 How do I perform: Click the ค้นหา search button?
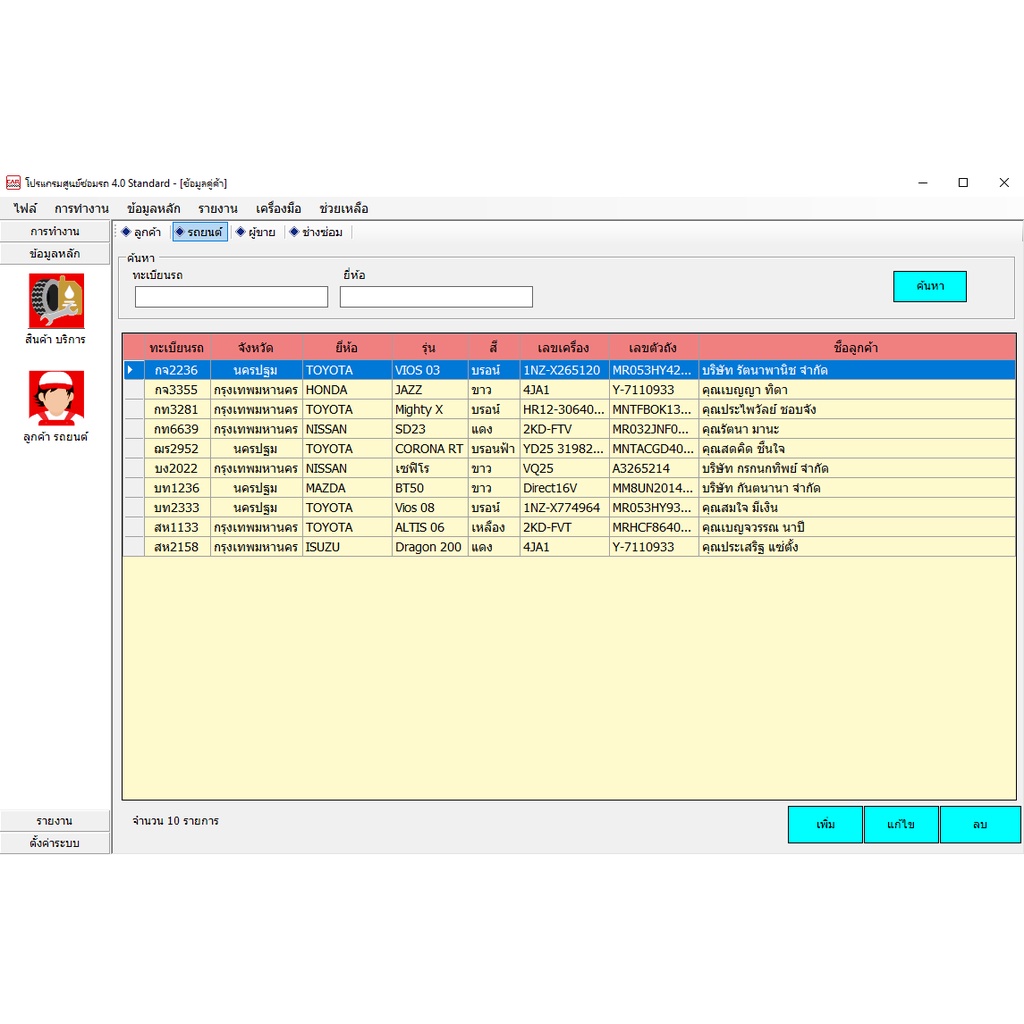pos(929,286)
